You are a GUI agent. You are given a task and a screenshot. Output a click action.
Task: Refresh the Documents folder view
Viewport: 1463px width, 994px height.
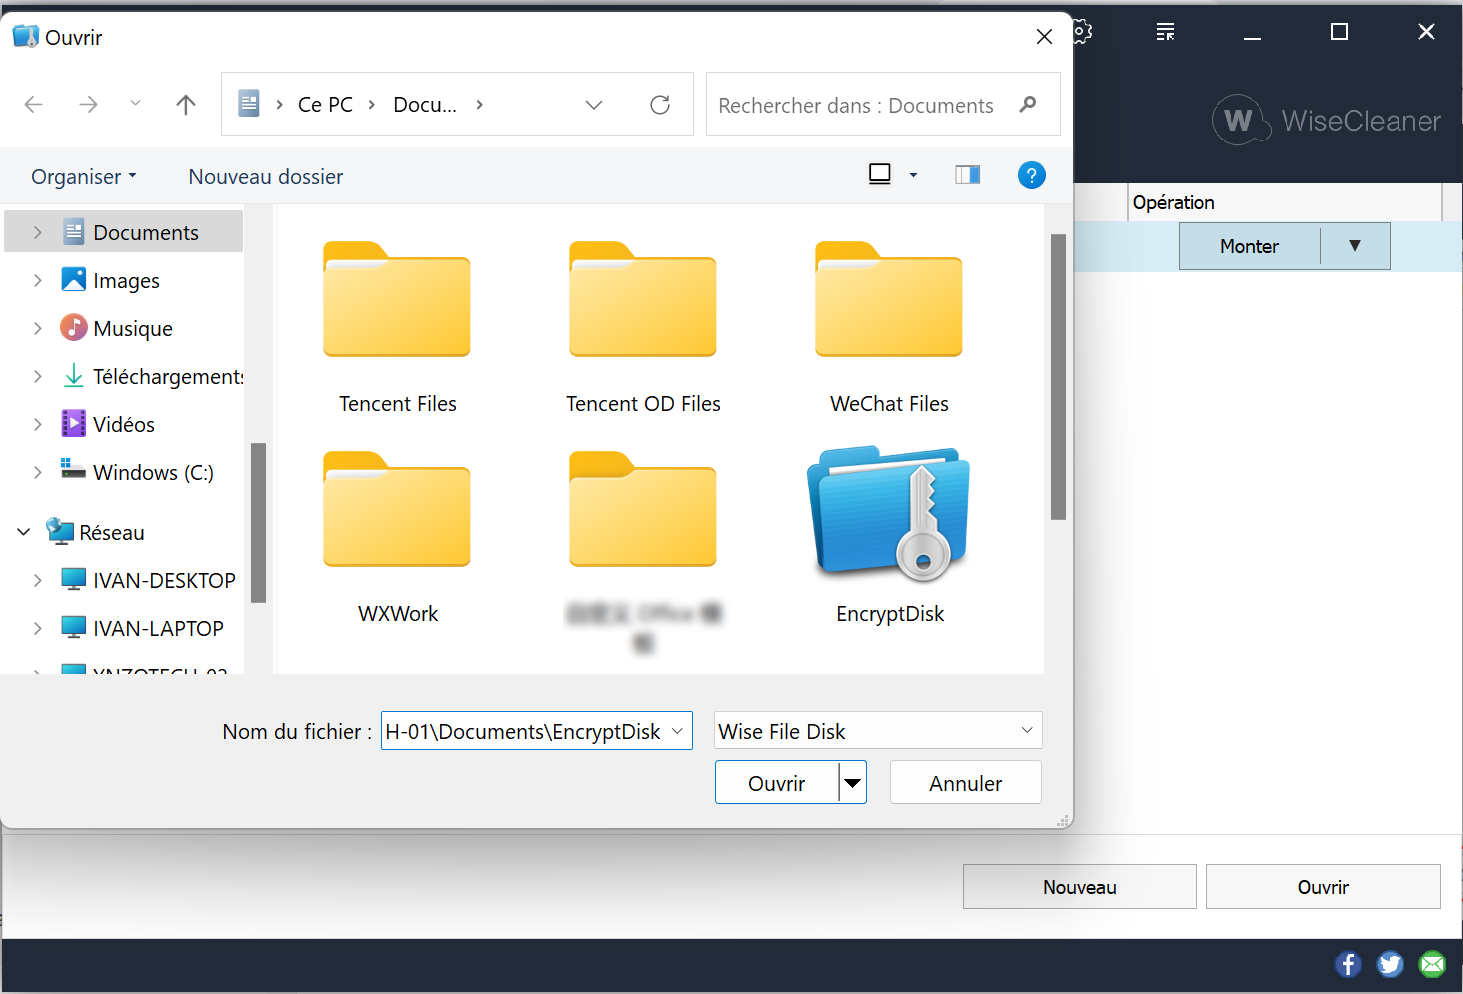[660, 105]
